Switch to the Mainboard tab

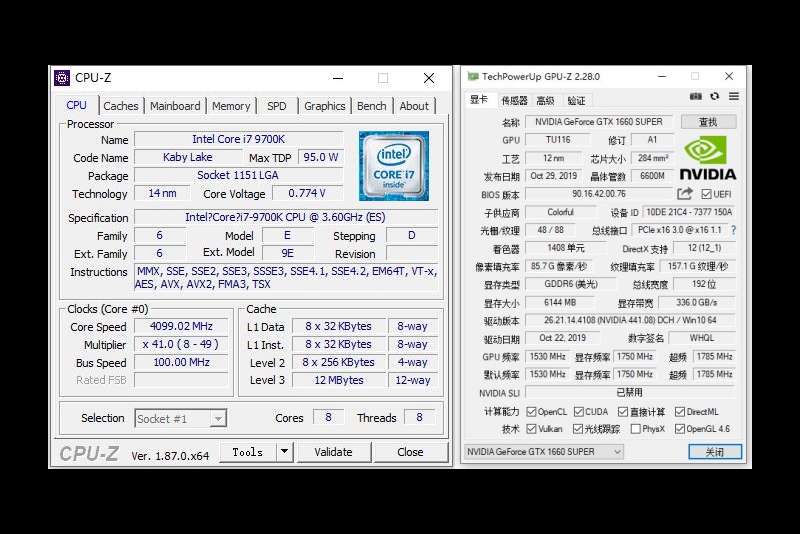(x=175, y=106)
